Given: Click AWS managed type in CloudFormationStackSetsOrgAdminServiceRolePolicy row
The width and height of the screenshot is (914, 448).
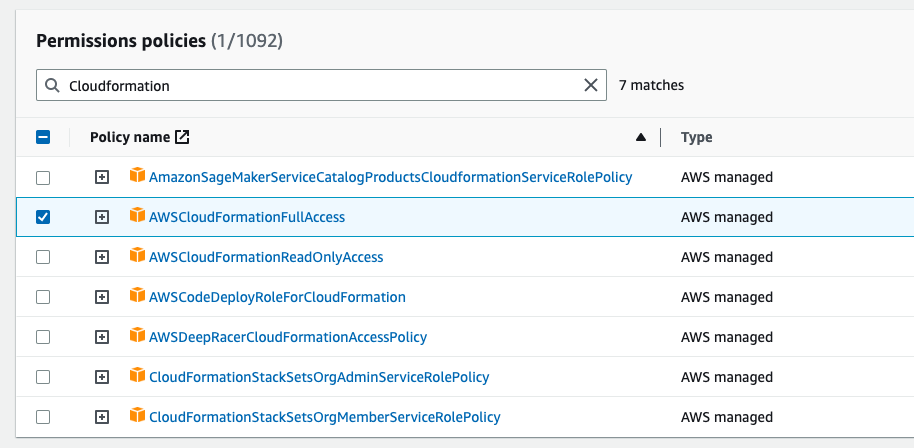Looking at the screenshot, I should 727,377.
